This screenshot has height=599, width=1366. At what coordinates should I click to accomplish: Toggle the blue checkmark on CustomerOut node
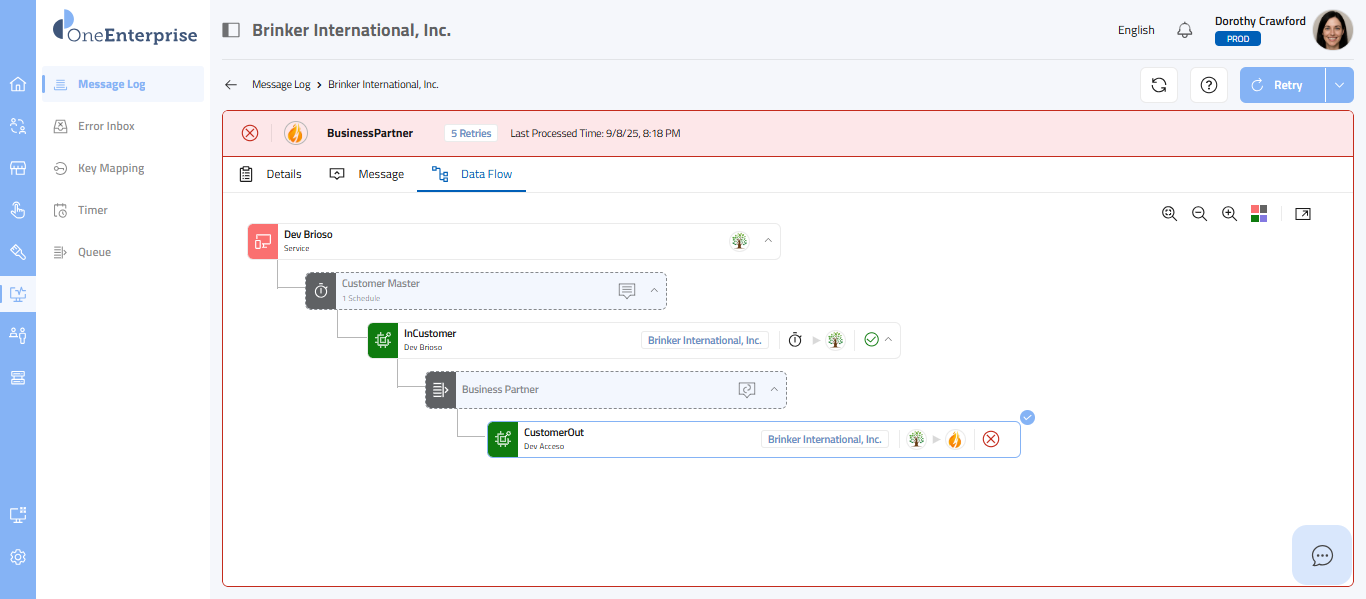(x=1027, y=418)
